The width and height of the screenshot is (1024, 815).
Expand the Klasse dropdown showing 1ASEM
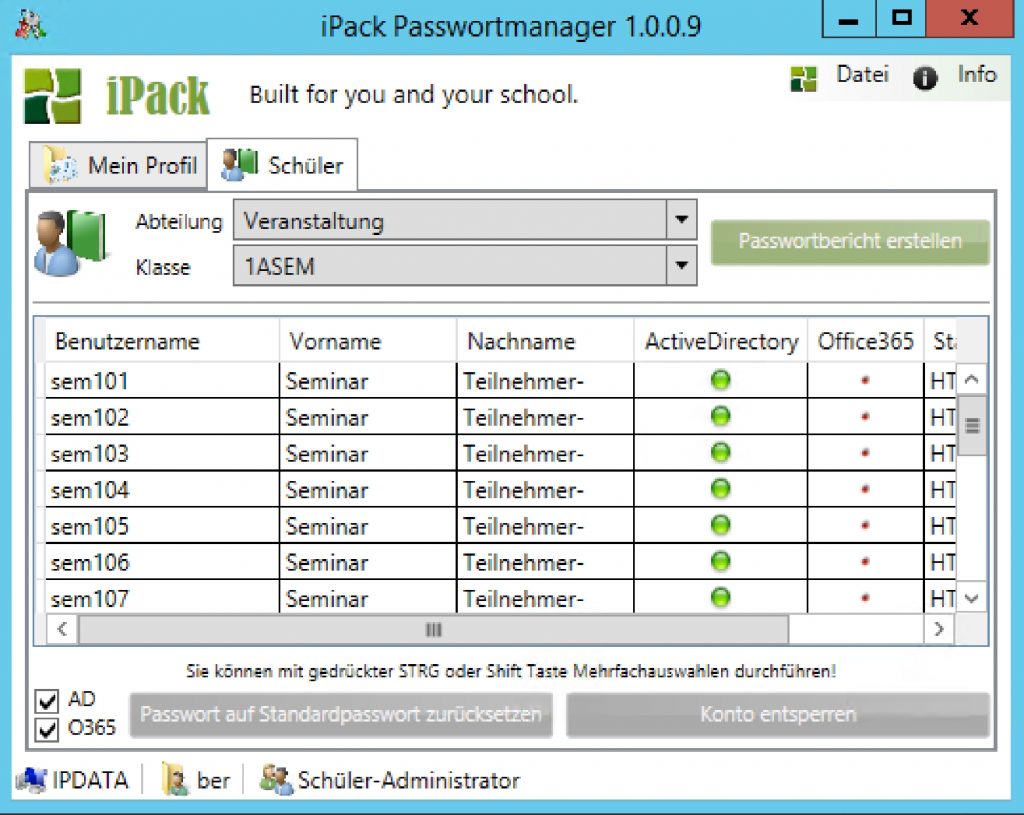681,266
